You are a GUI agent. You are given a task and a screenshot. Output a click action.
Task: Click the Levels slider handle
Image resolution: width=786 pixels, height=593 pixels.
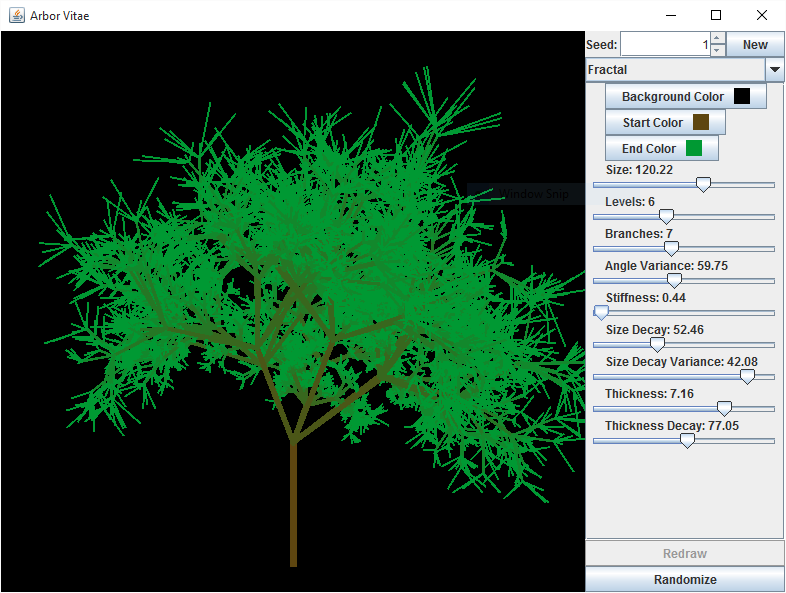(666, 217)
